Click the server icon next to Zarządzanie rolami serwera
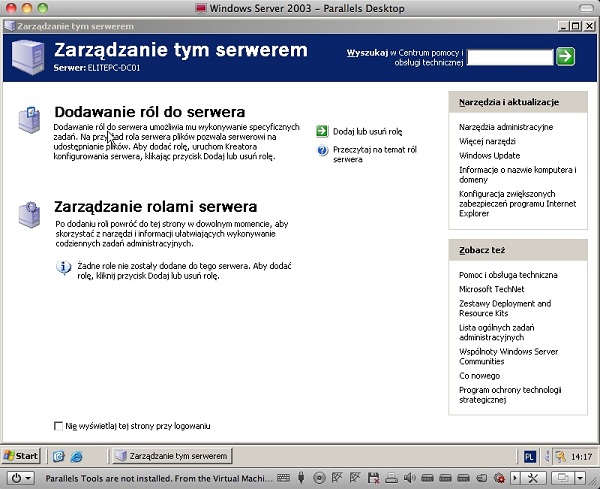This screenshot has width=600, height=489. point(29,214)
